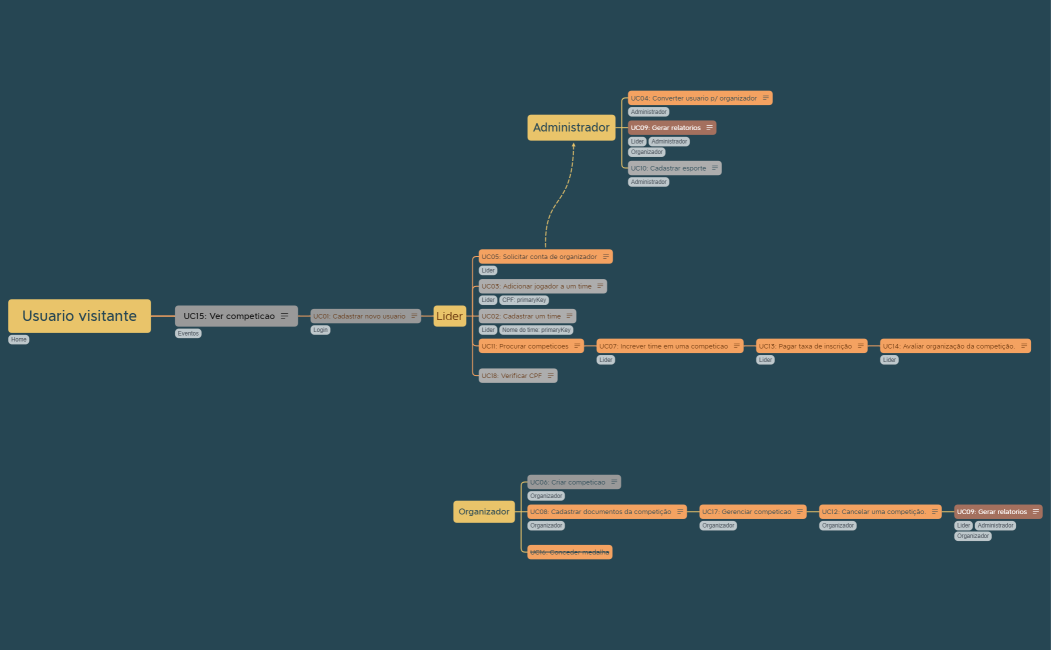Select topic UC07: Increver time em uma competicao
The width and height of the screenshot is (1051, 650).
(663, 346)
